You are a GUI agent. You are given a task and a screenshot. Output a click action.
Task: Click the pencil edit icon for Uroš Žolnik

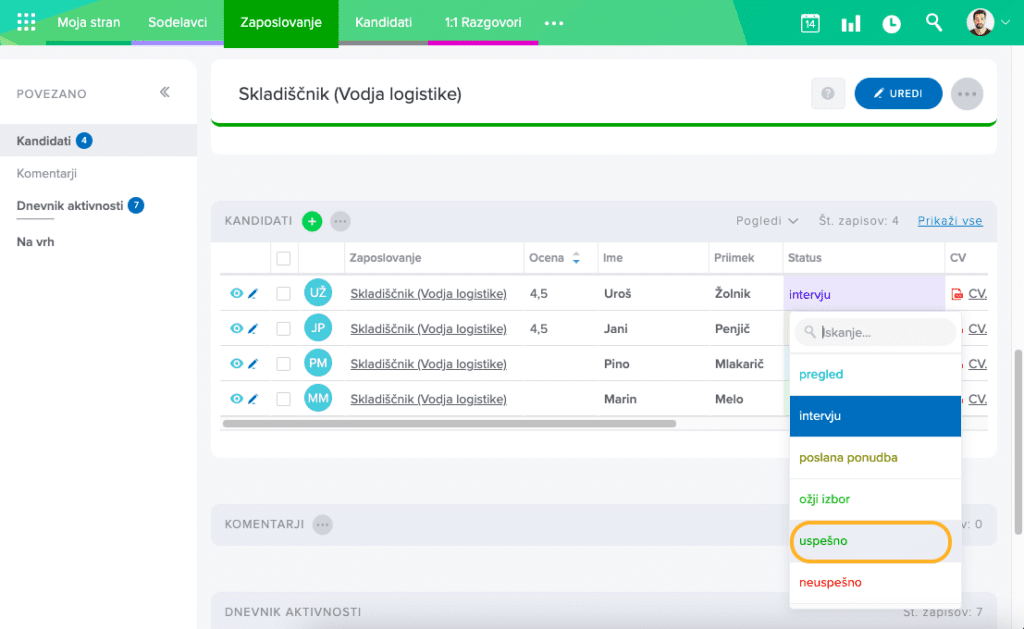(253, 294)
